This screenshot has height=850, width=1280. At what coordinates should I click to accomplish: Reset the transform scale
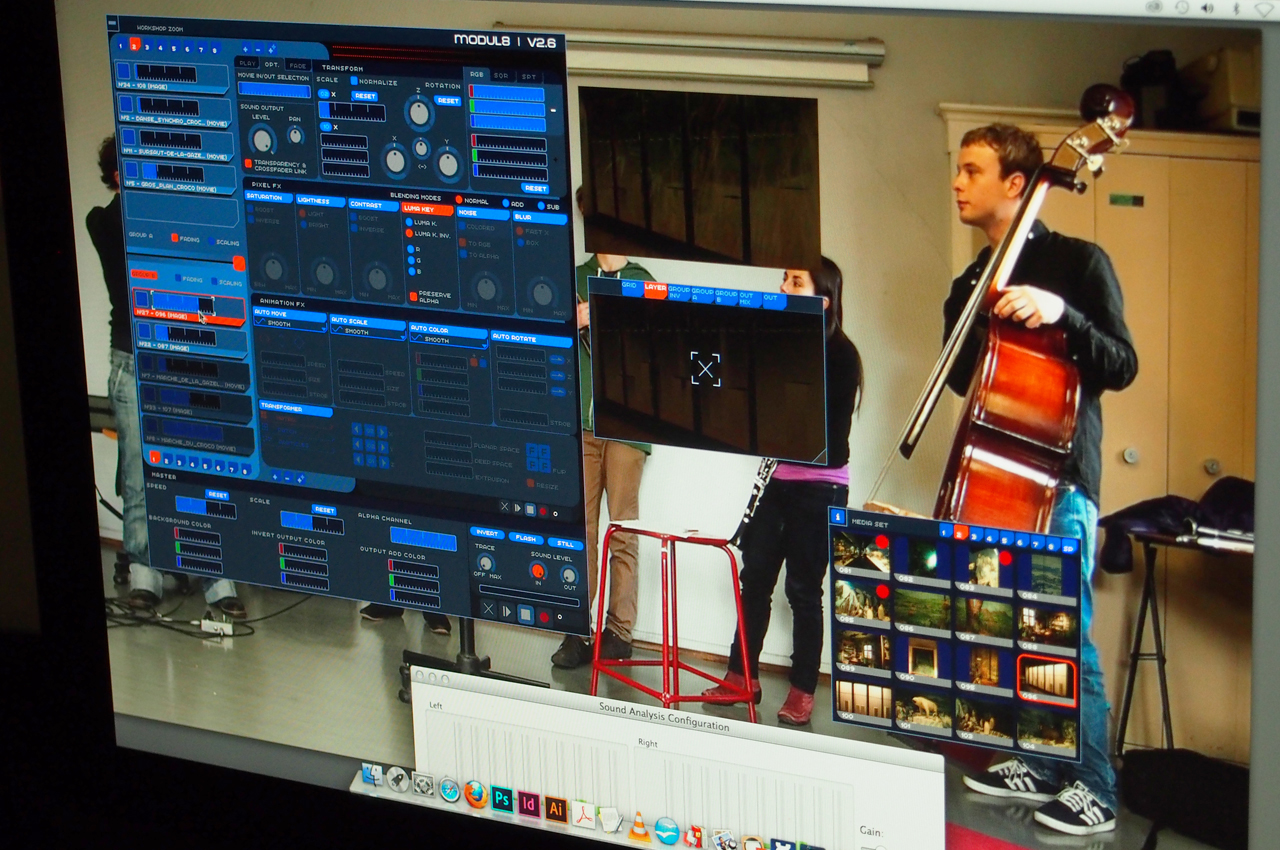point(364,96)
